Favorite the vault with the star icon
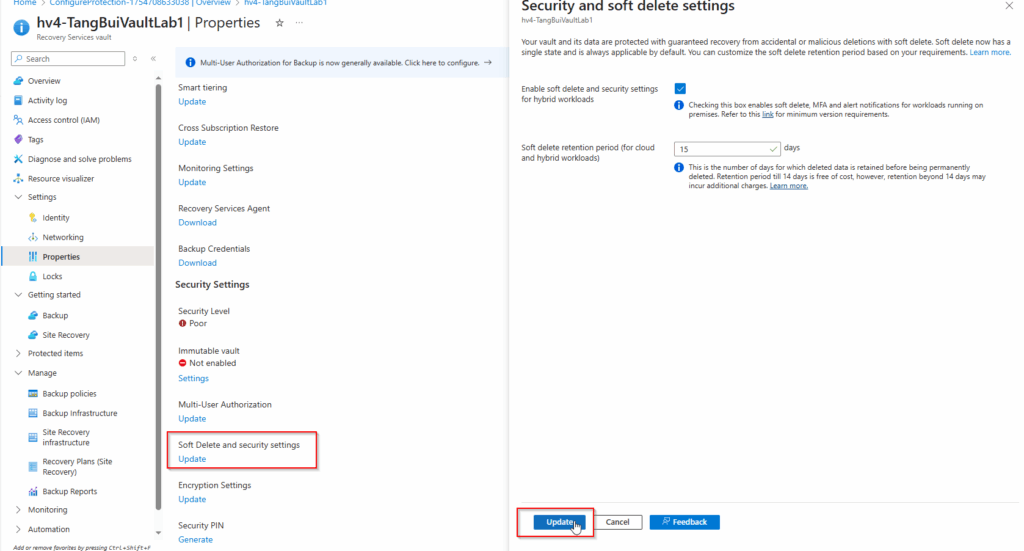The width and height of the screenshot is (1024, 551). tap(280, 23)
